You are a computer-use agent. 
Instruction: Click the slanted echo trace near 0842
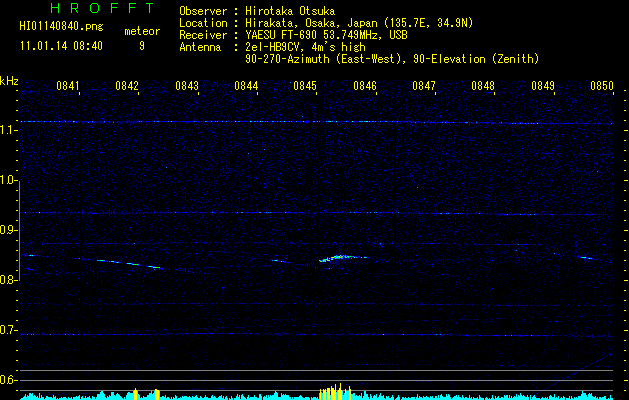(x=128, y=263)
